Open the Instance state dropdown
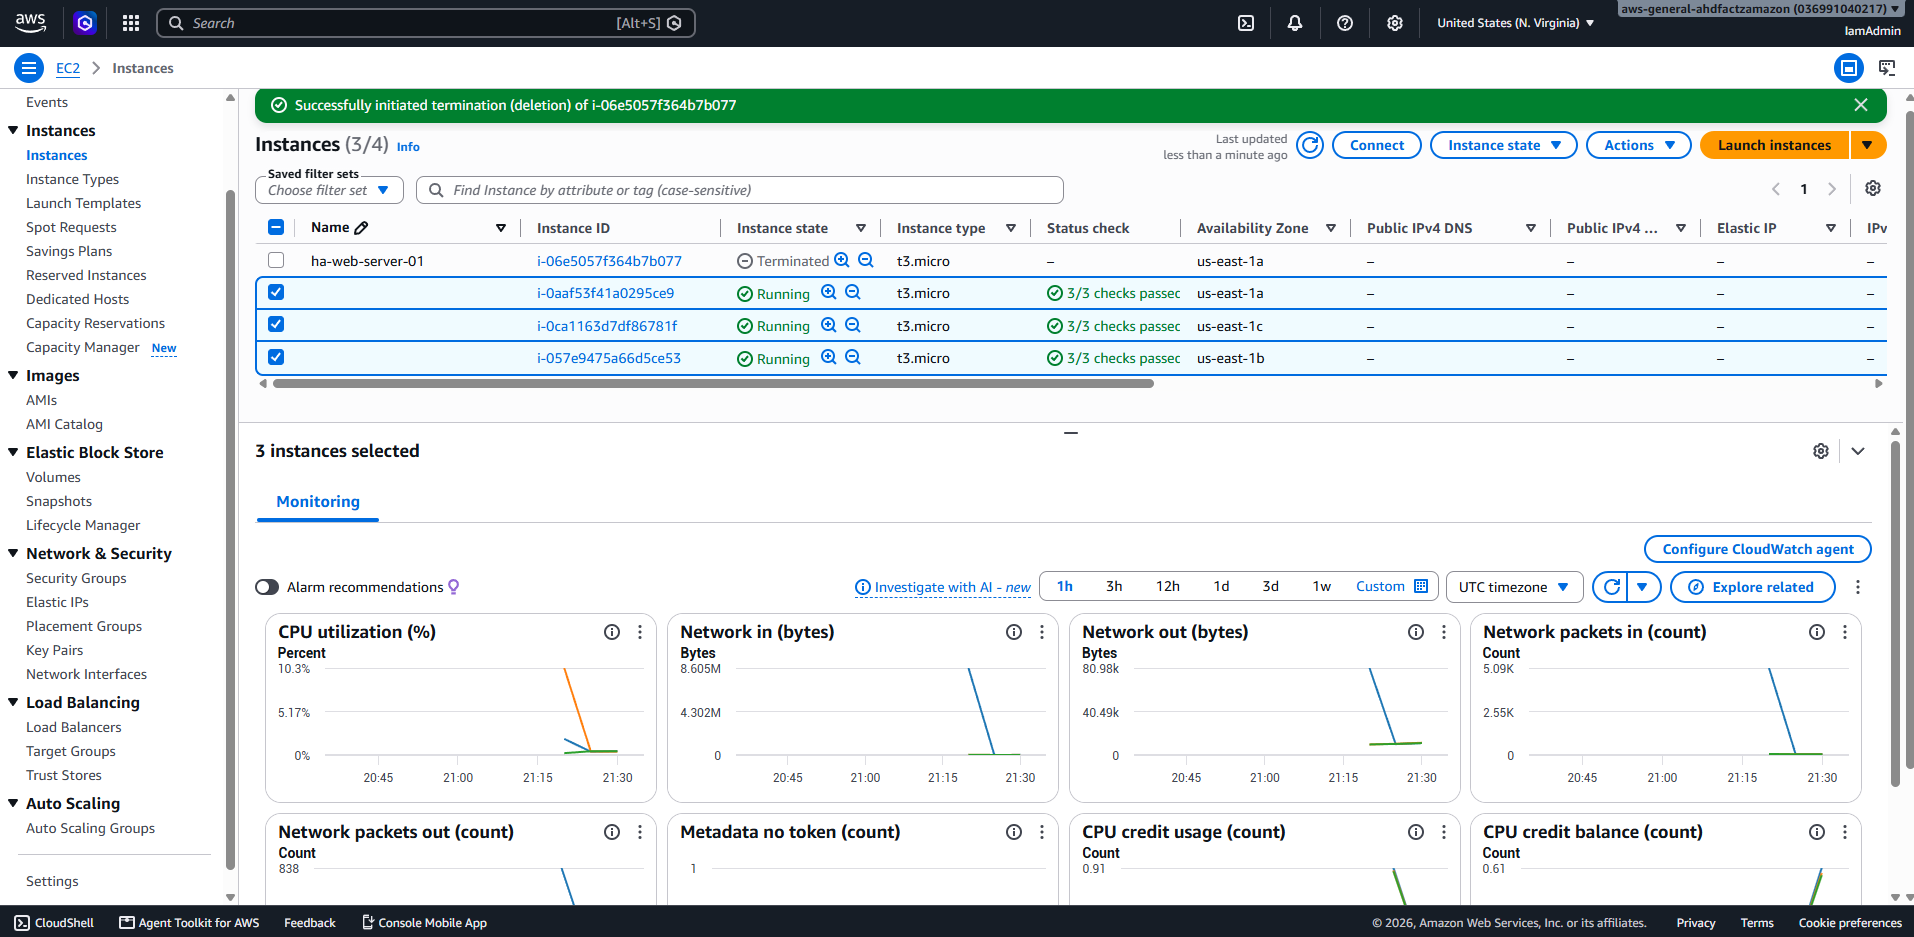 click(1504, 145)
